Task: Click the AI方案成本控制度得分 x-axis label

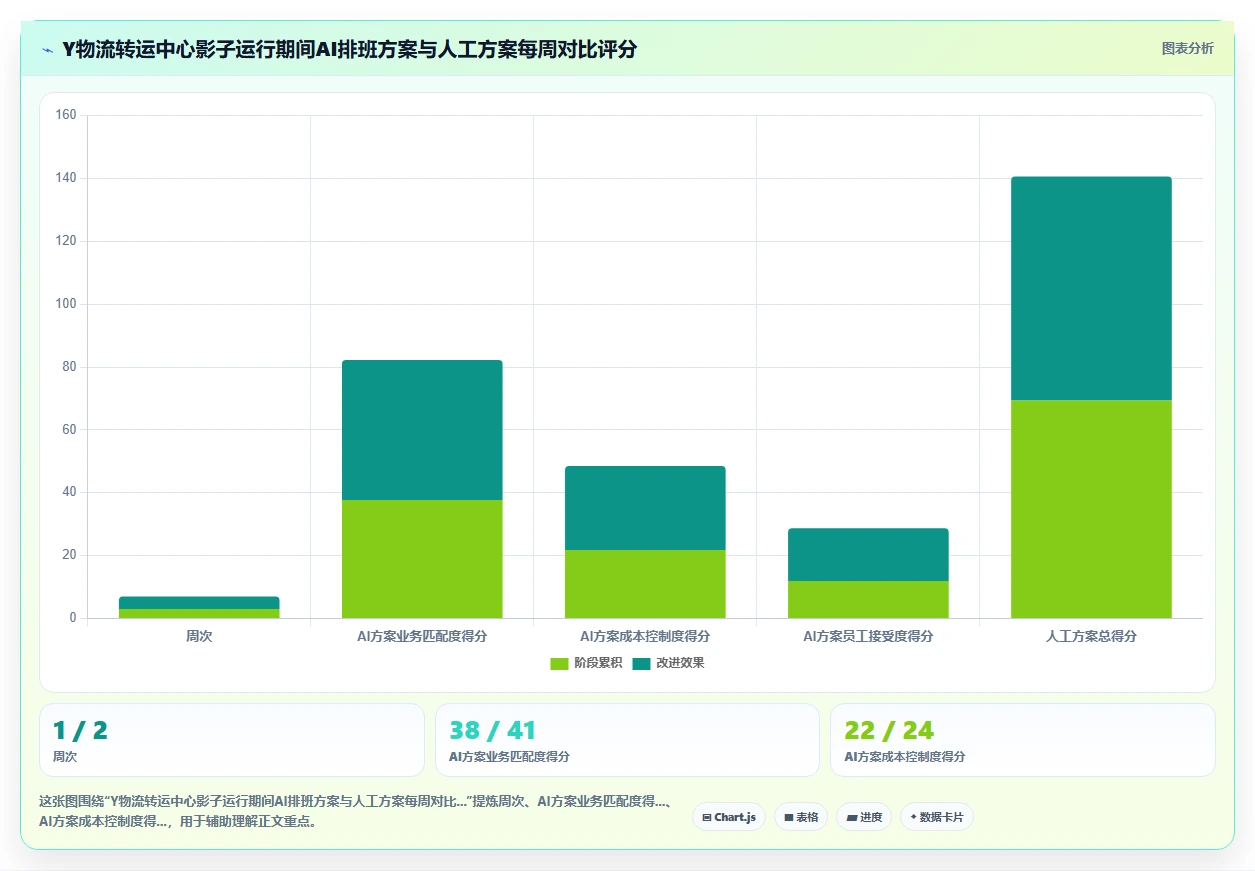Action: (x=645, y=636)
